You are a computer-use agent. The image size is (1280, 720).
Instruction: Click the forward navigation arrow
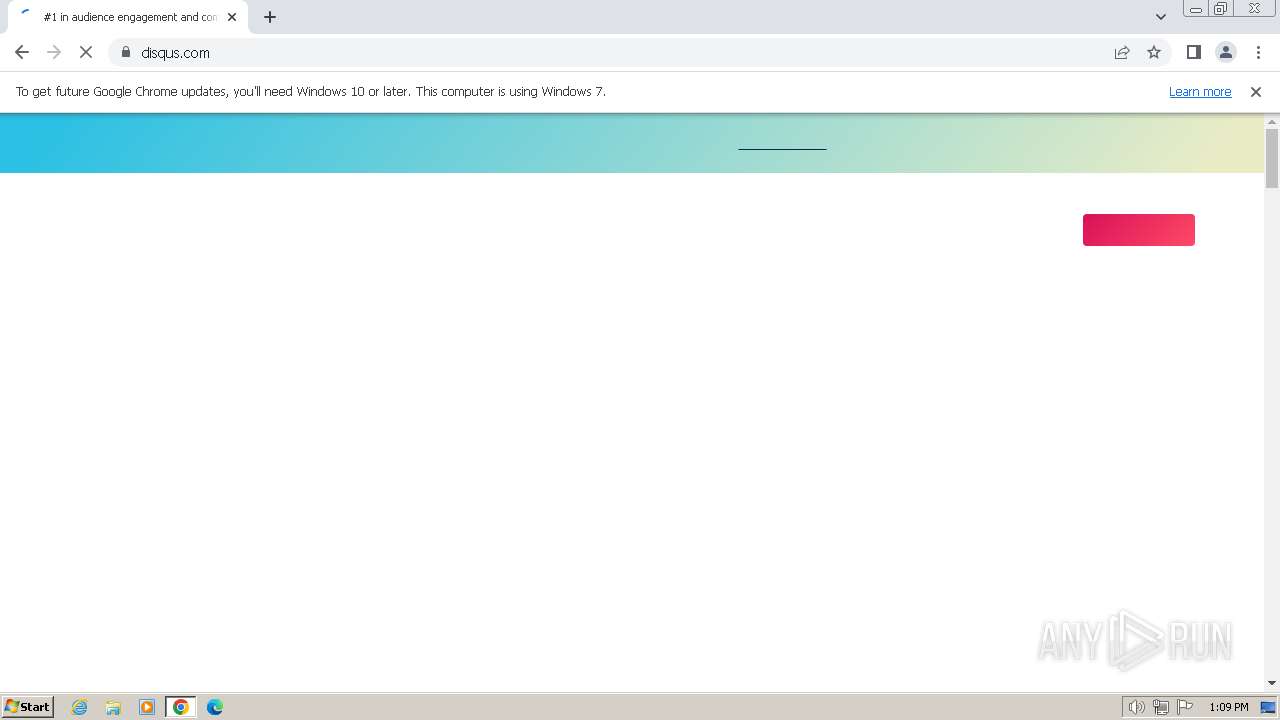tap(54, 52)
